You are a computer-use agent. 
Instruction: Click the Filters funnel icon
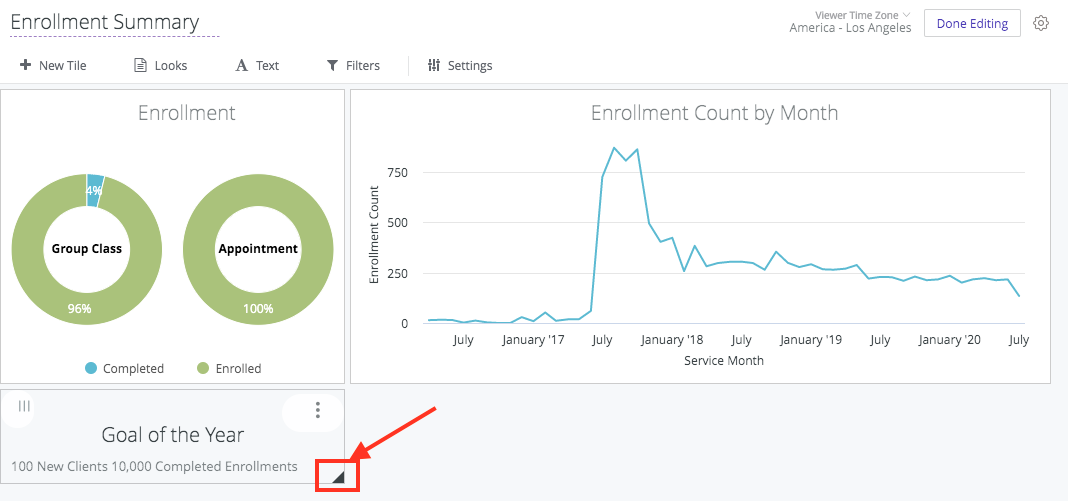(332, 65)
